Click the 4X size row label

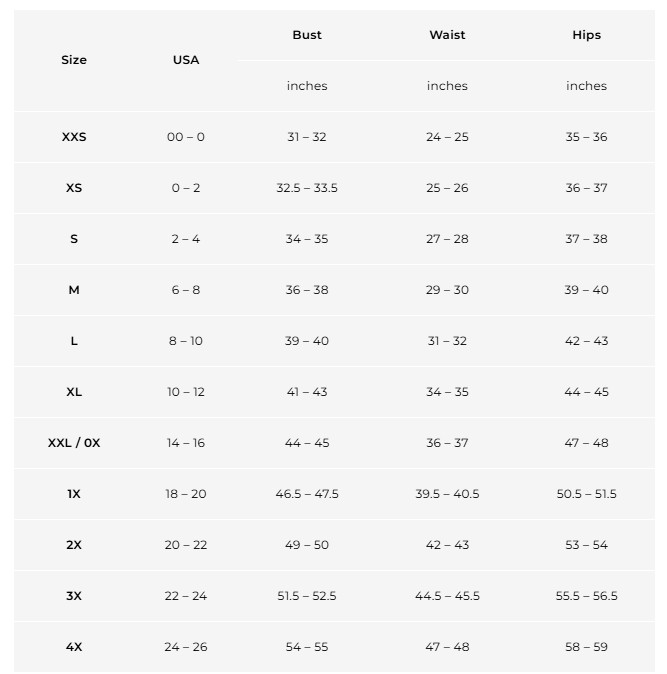pos(74,647)
